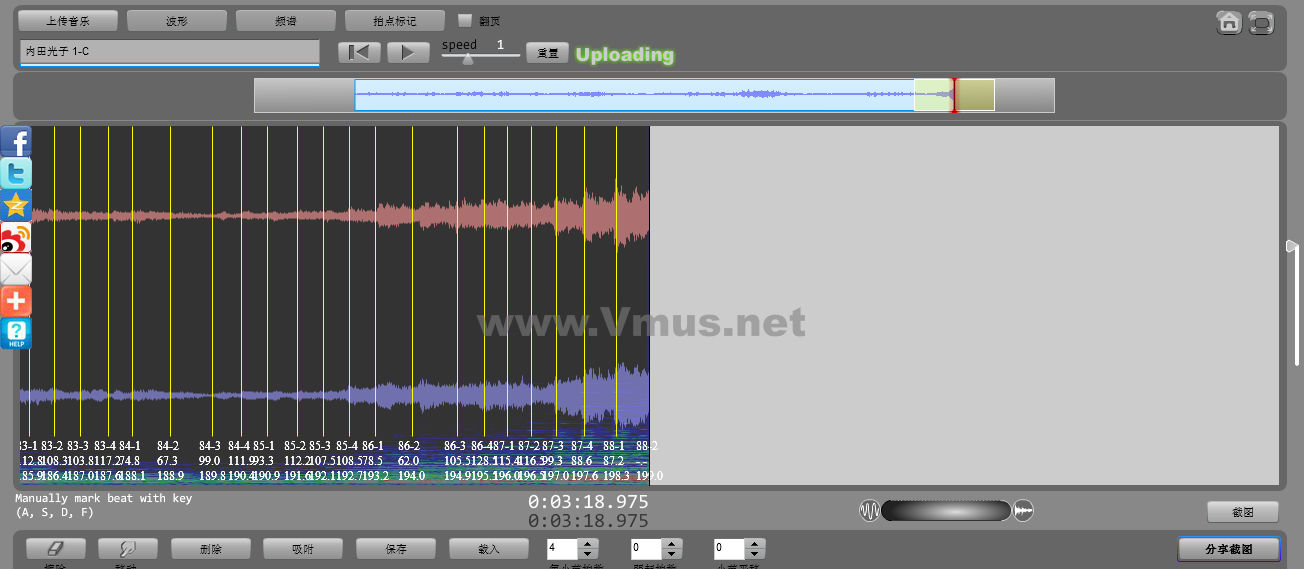Click the 分享截图 share screenshot button
Image resolution: width=1304 pixels, height=569 pixels.
click(x=1228, y=549)
